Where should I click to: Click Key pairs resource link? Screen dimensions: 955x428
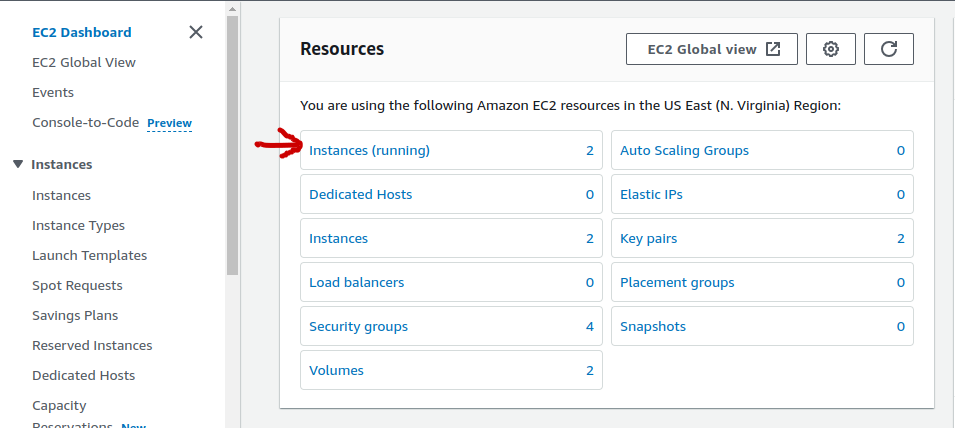tap(649, 239)
